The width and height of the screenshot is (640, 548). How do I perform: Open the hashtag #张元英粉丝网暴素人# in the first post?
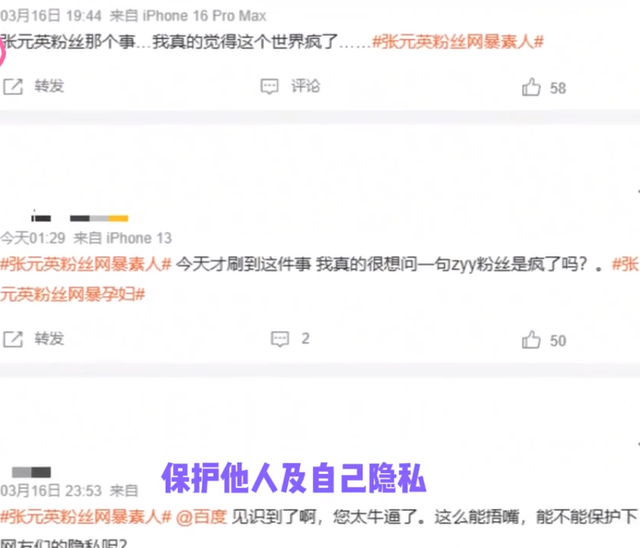[x=458, y=42]
